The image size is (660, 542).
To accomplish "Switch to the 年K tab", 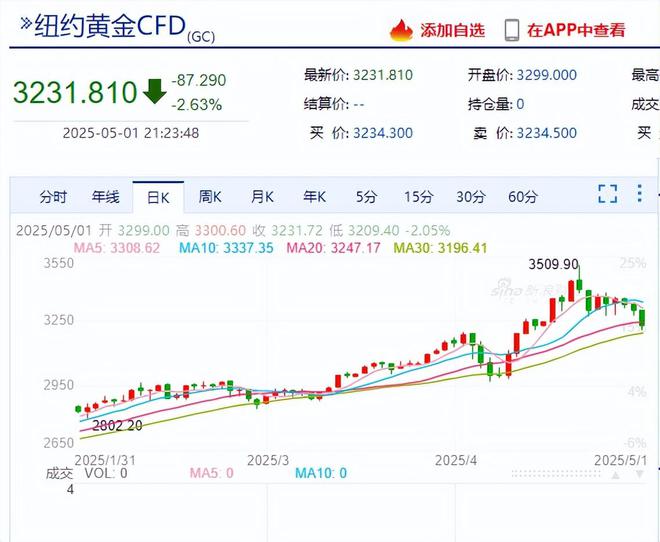I will click(x=315, y=197).
